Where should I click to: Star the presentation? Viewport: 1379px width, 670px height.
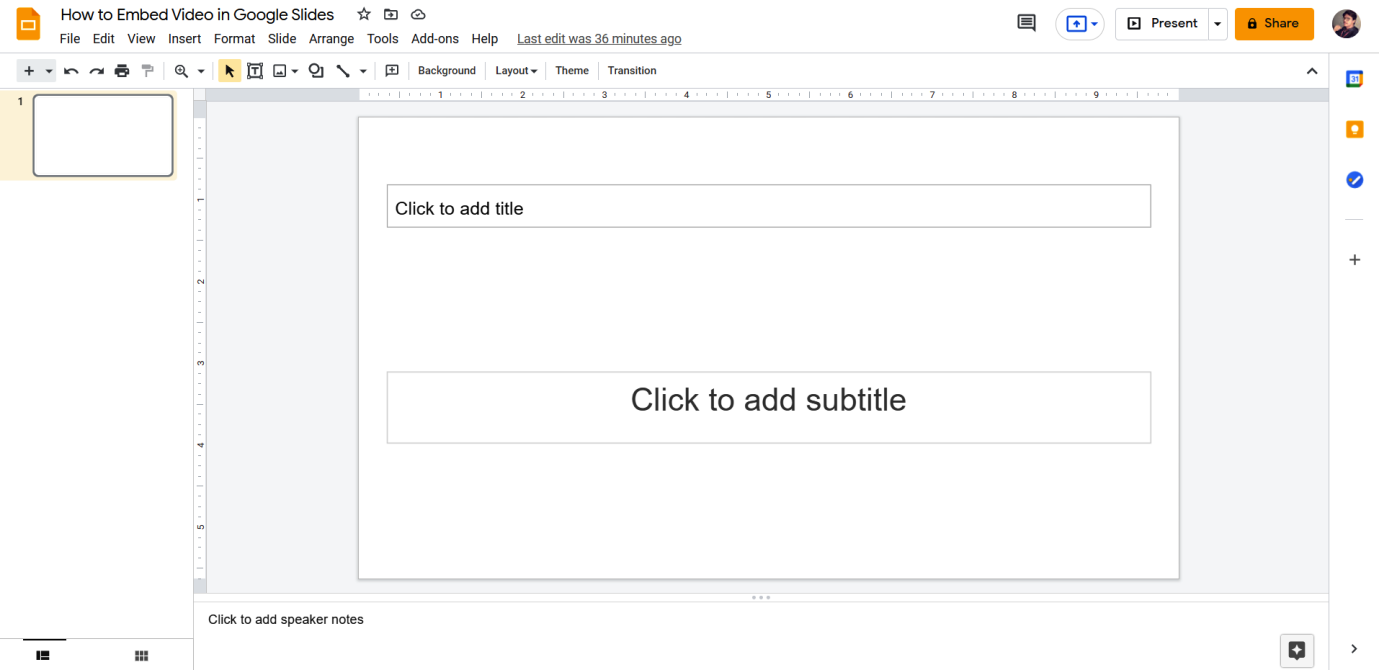click(x=364, y=15)
